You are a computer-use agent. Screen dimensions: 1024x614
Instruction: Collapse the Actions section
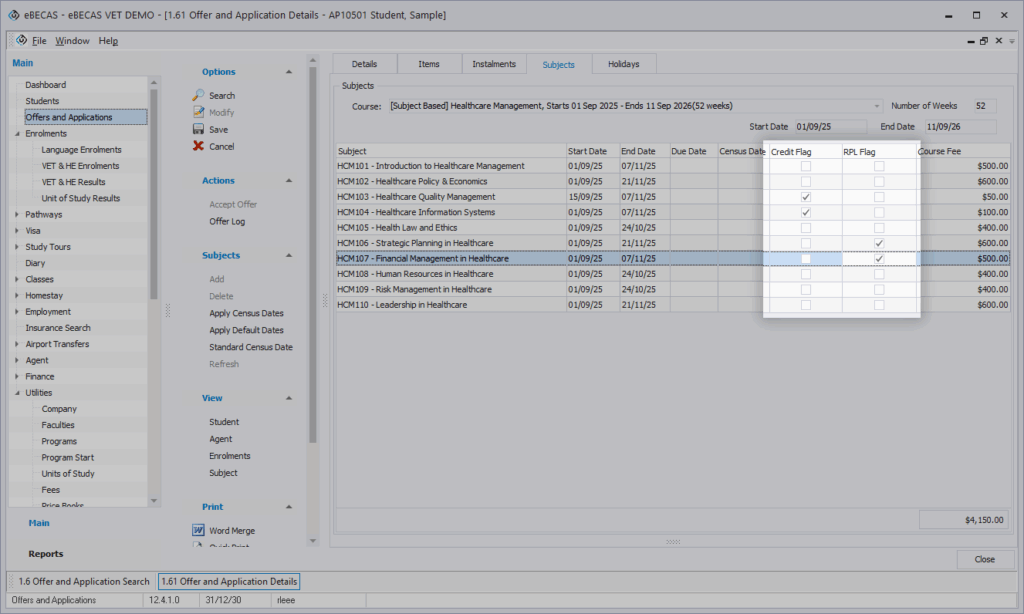pyautogui.click(x=289, y=180)
